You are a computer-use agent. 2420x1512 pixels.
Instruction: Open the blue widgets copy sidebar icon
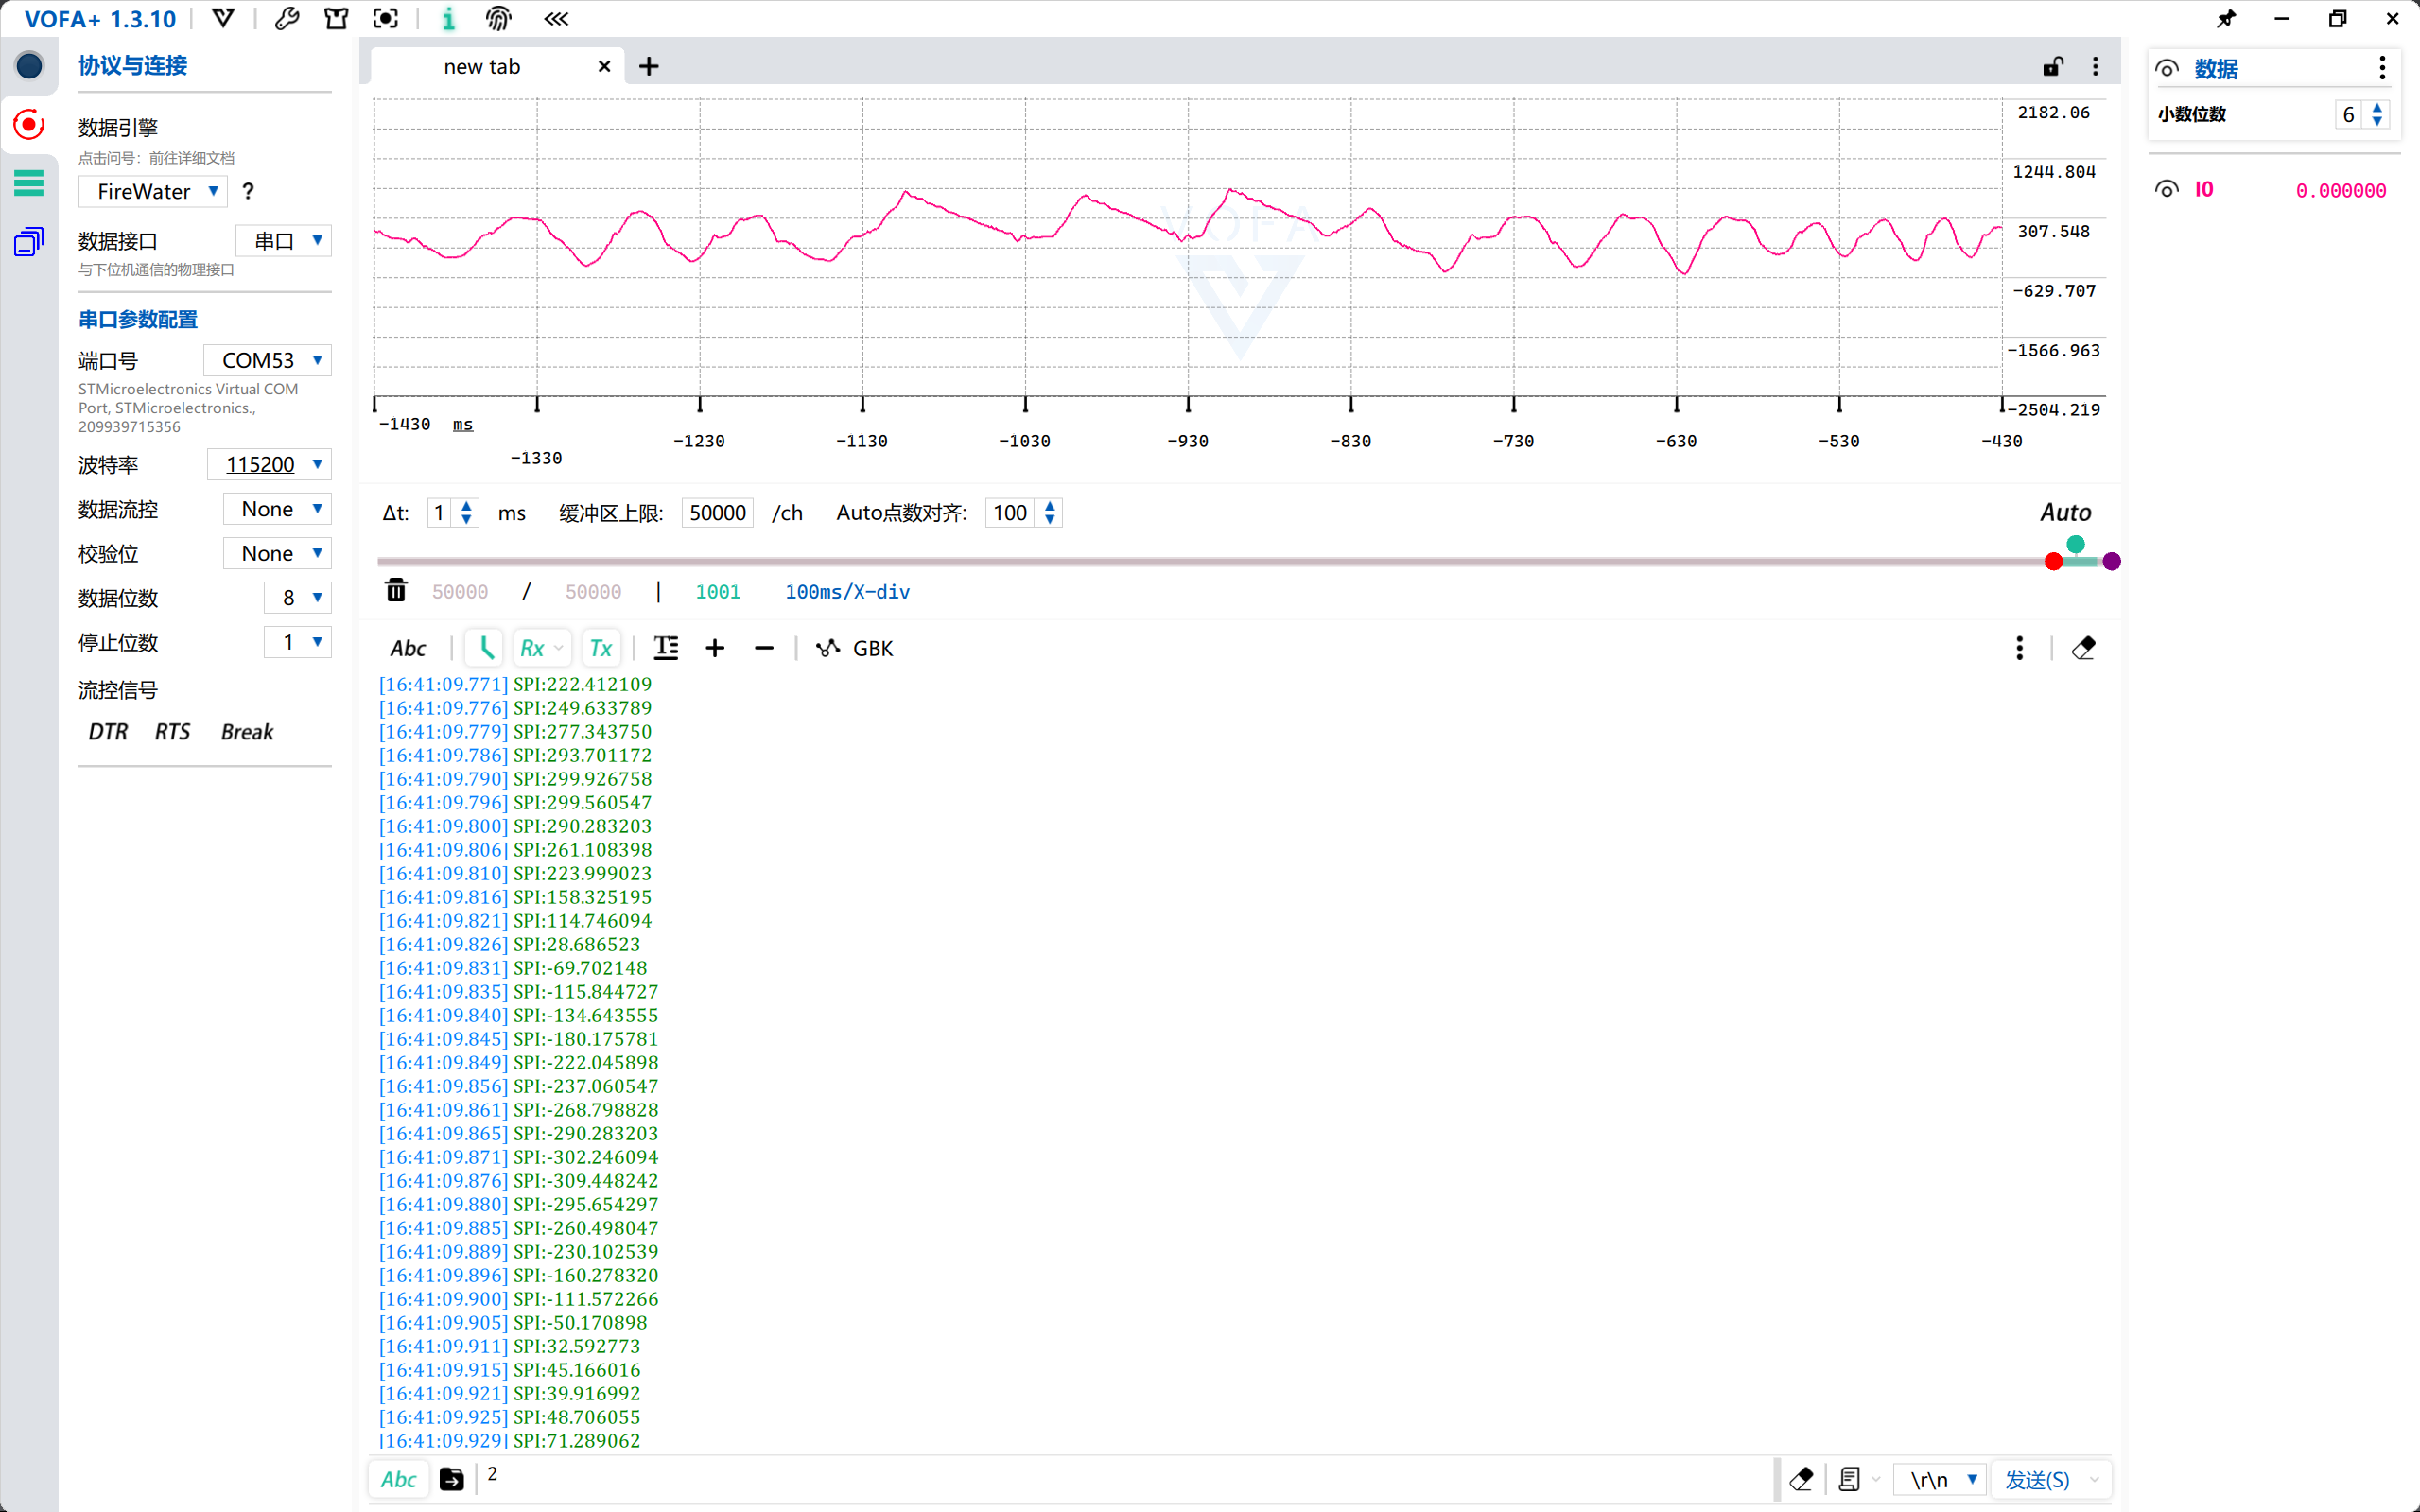pyautogui.click(x=29, y=241)
